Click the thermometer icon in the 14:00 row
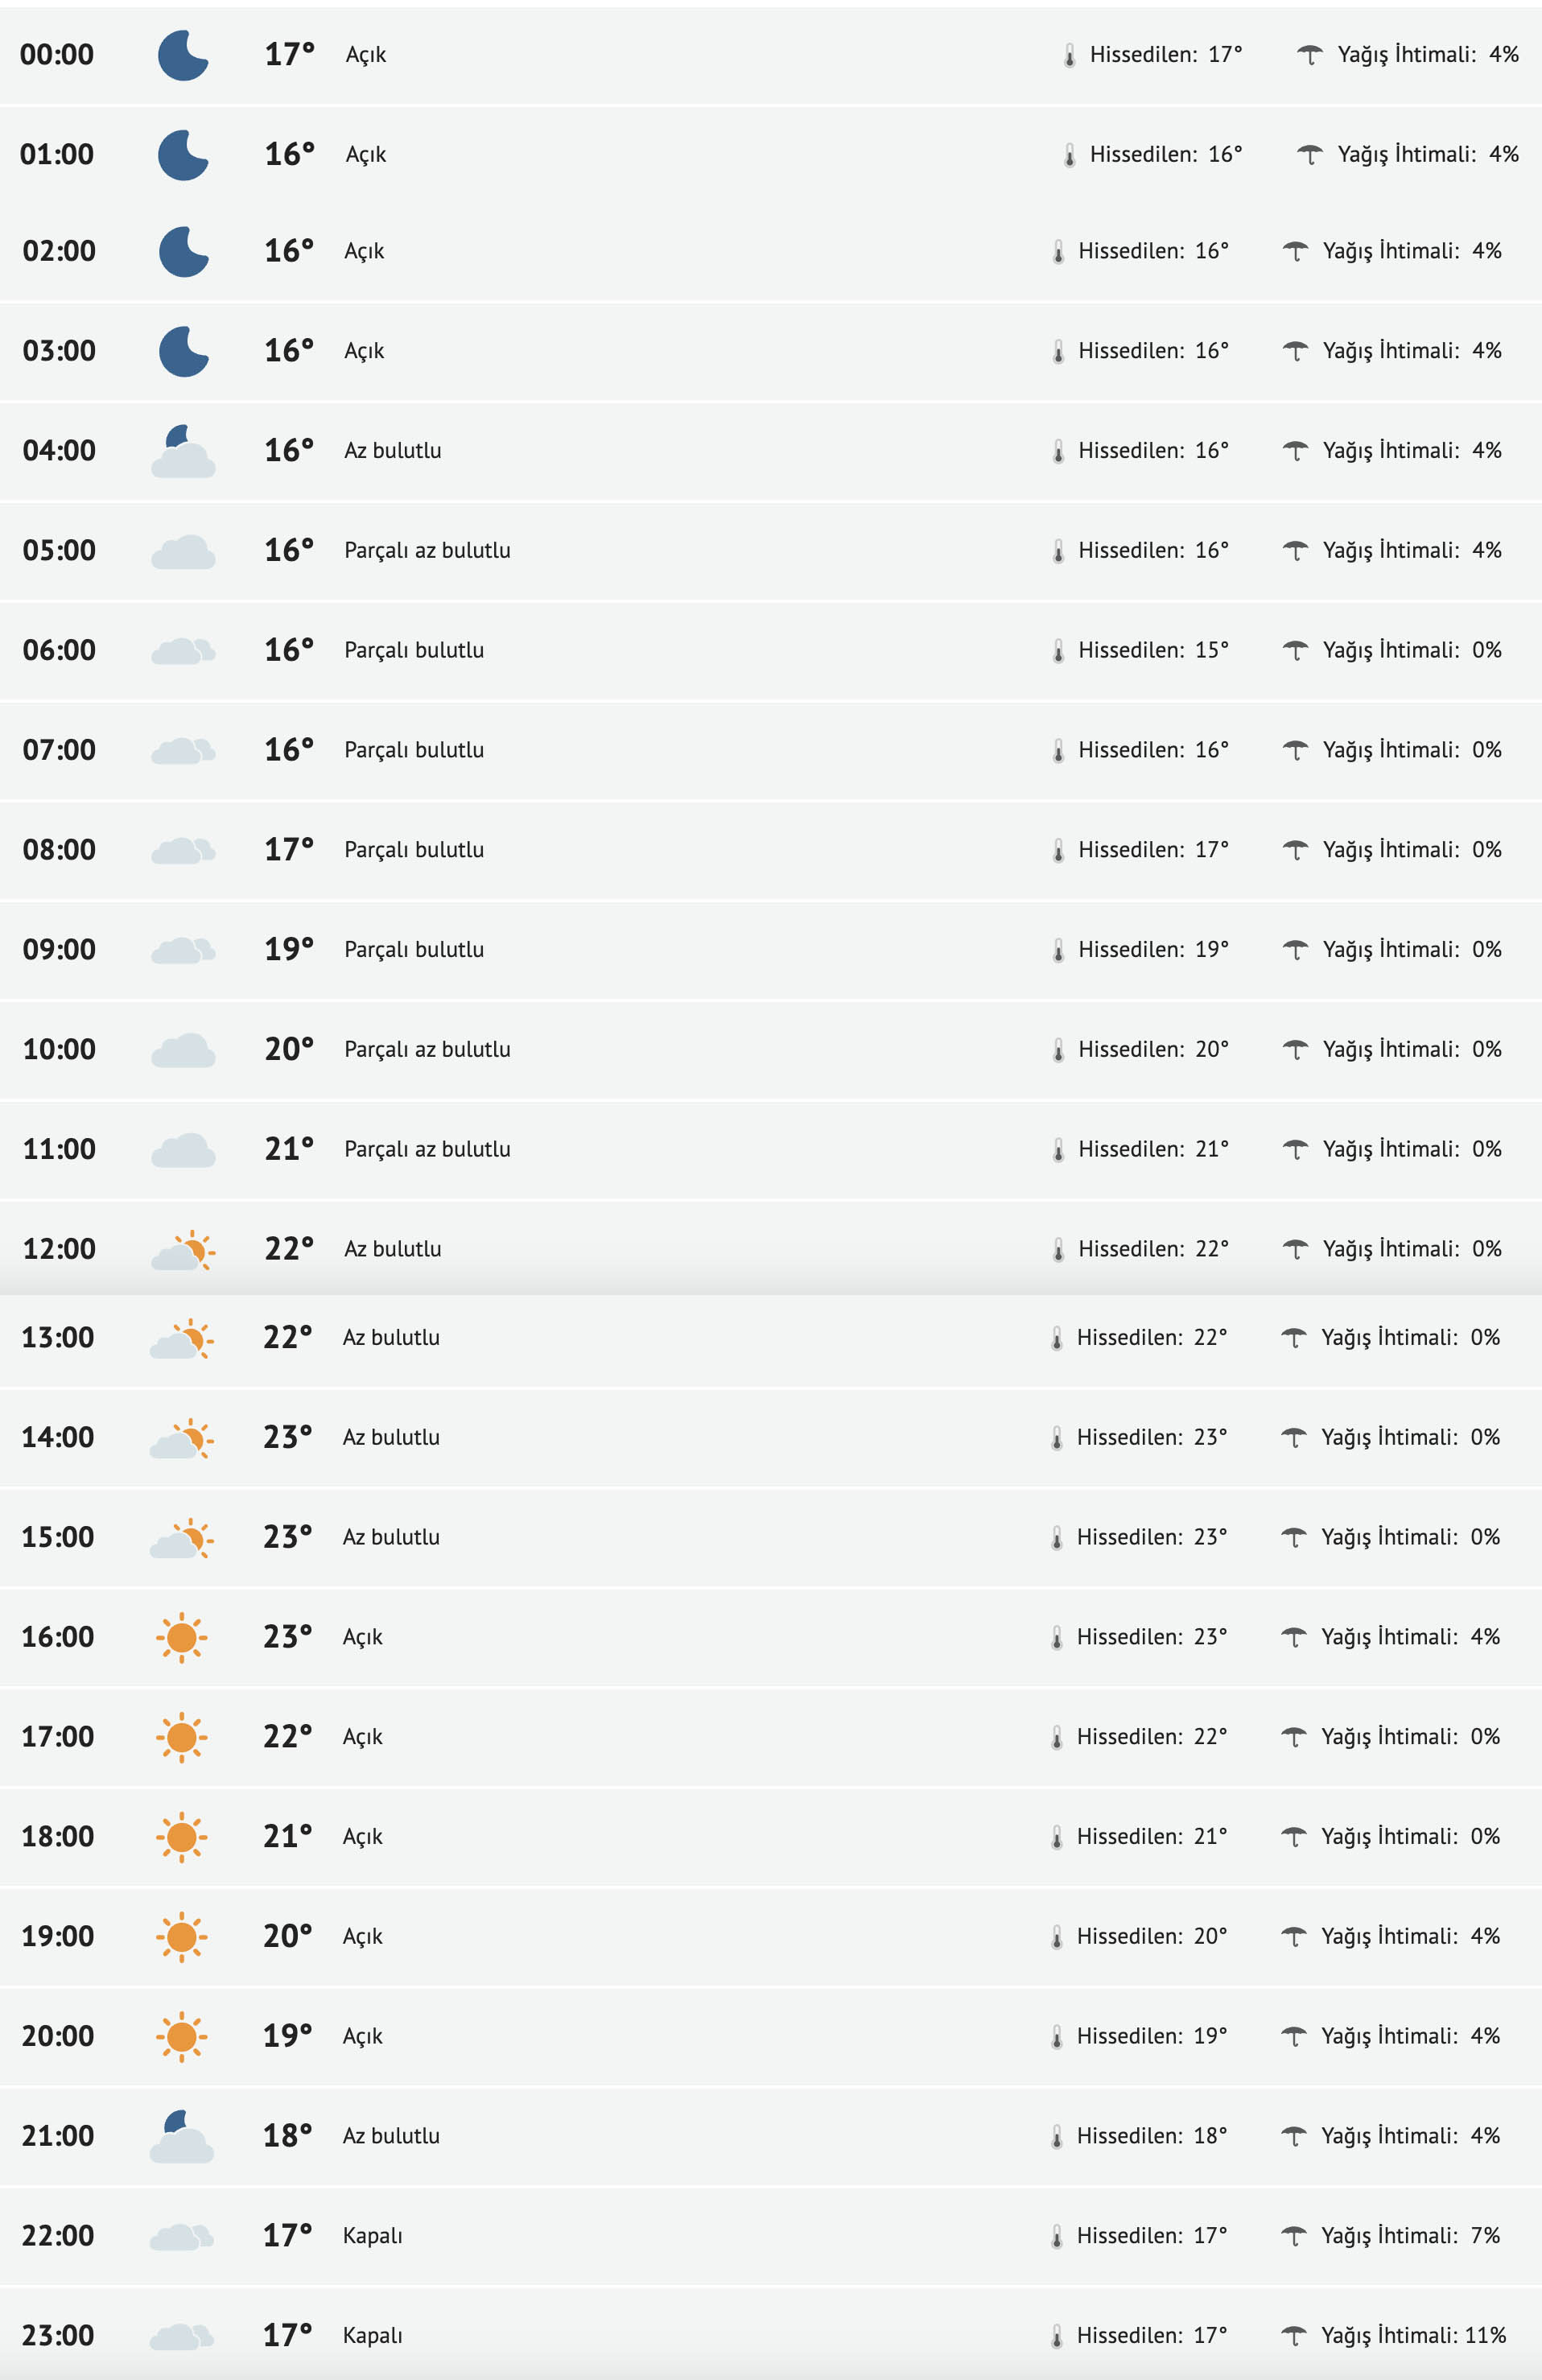The width and height of the screenshot is (1542, 2380). [x=1056, y=1438]
